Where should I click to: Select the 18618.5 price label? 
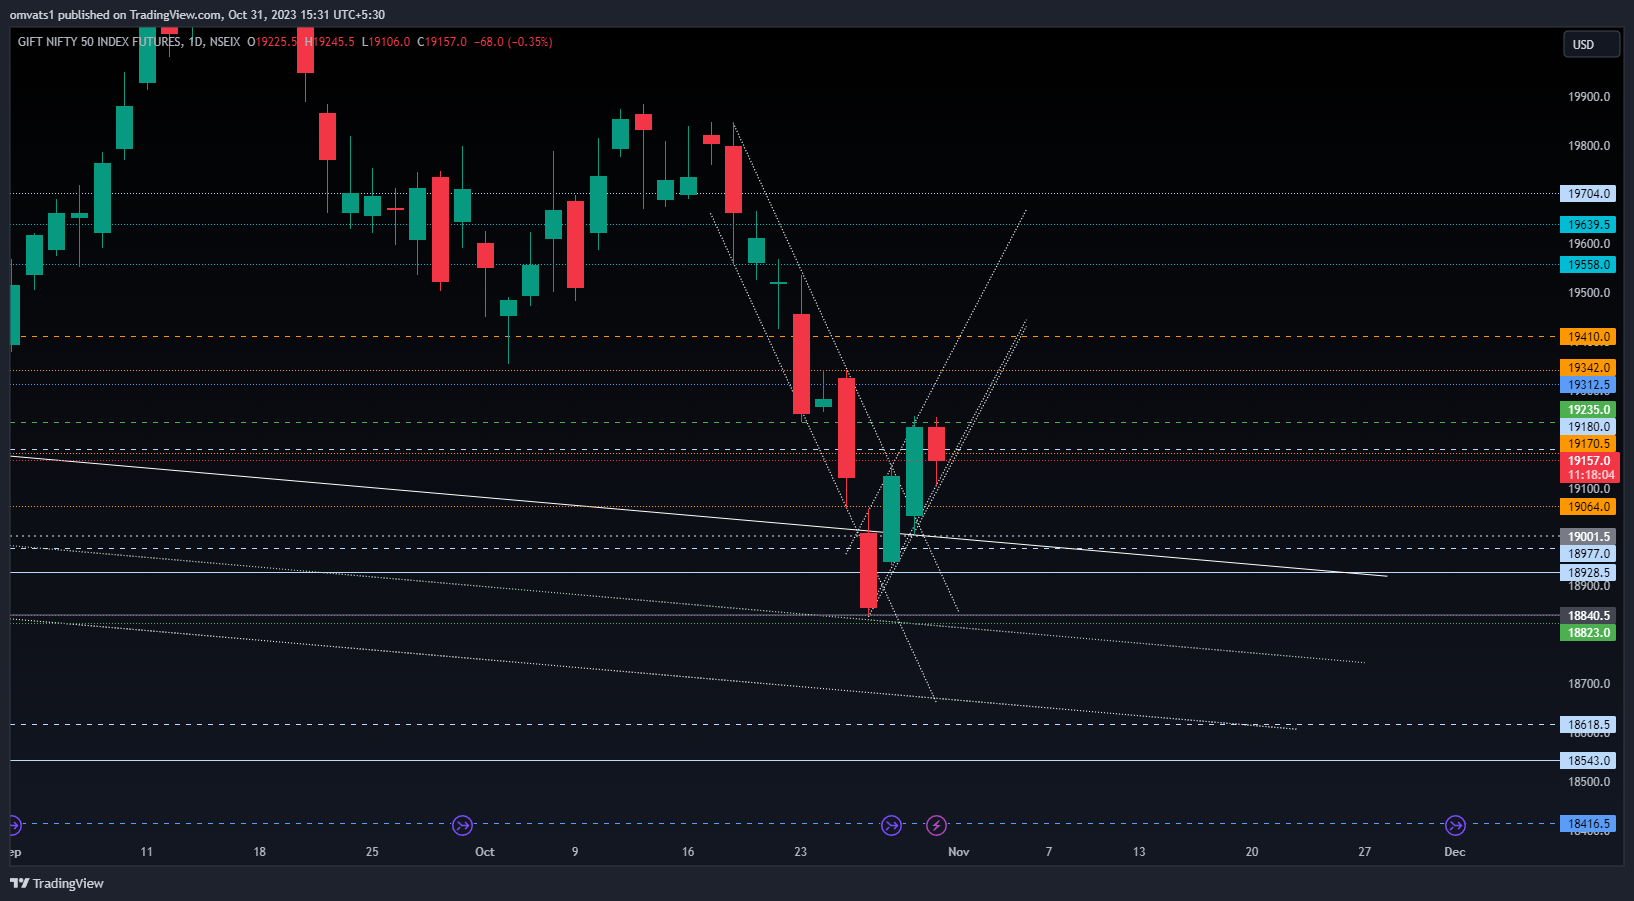pyautogui.click(x=1588, y=725)
